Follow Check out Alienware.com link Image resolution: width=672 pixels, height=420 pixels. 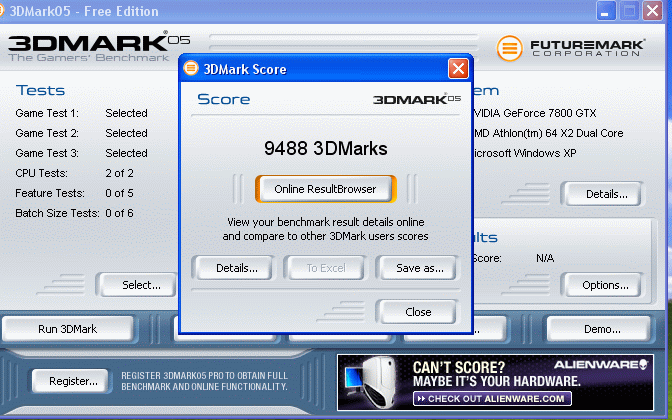[492, 399]
